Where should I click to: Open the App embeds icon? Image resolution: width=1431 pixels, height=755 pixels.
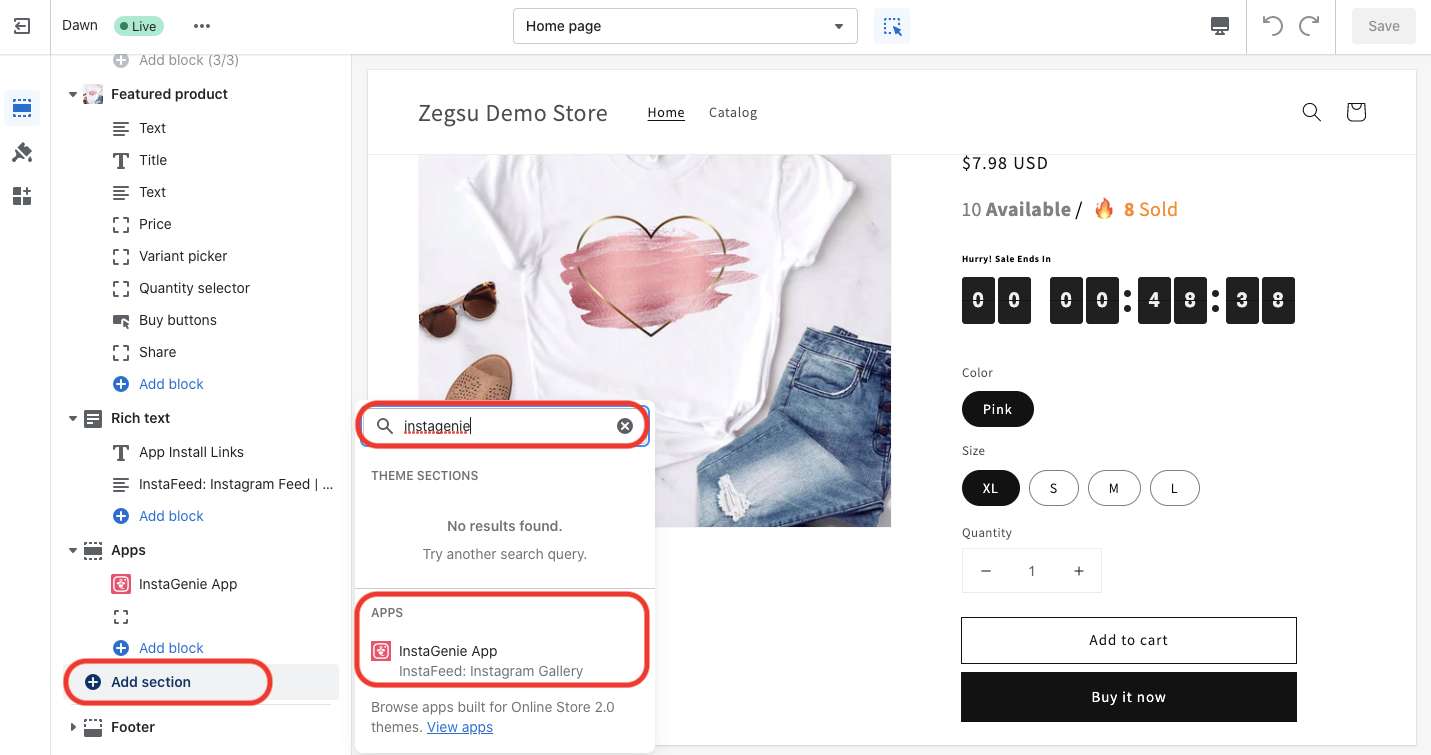click(x=22, y=196)
